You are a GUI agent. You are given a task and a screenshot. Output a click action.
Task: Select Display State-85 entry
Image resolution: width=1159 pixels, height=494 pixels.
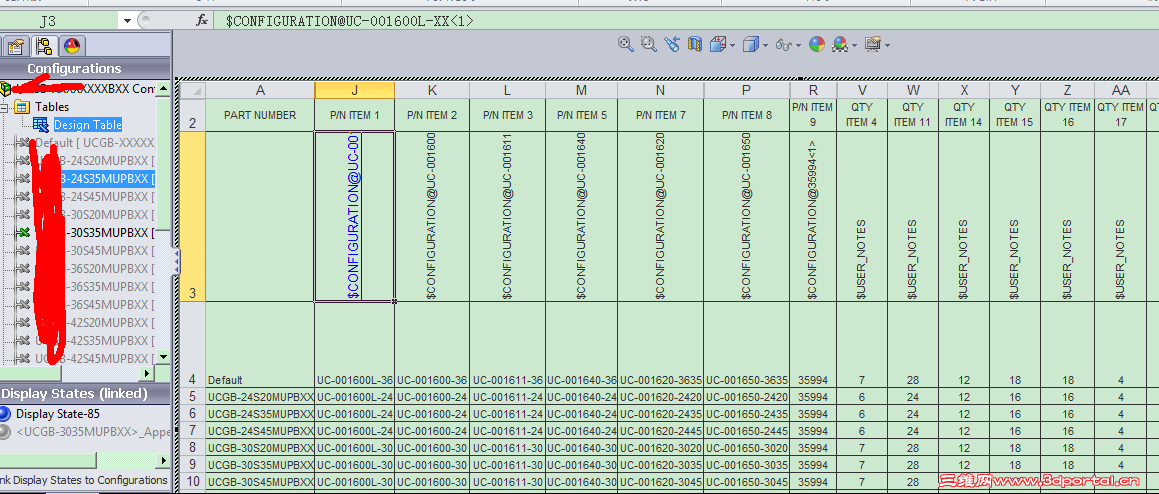(x=58, y=413)
